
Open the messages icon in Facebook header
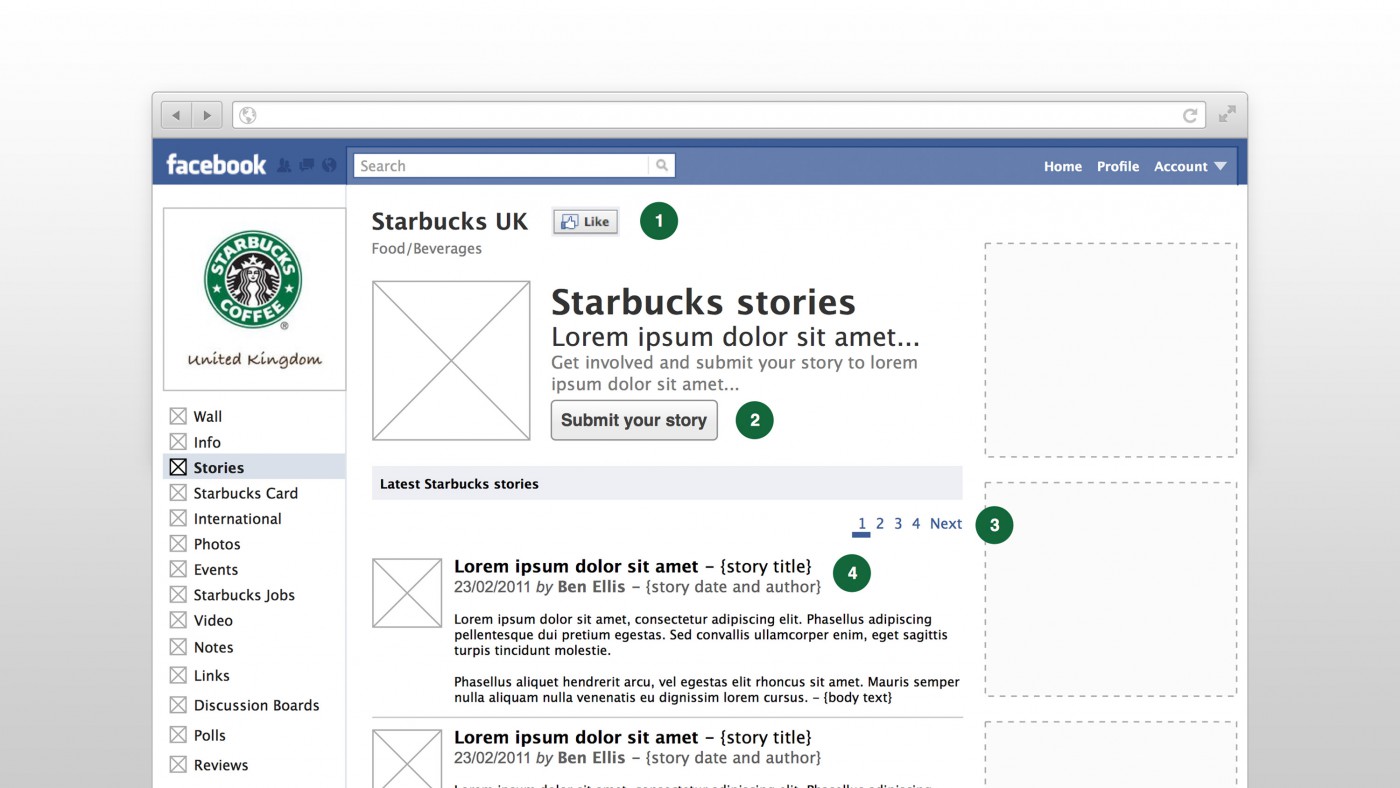point(307,165)
